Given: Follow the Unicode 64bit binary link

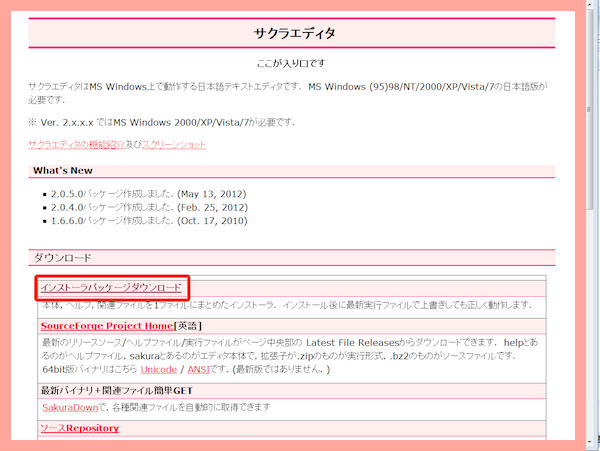Looking at the screenshot, I should [x=159, y=370].
